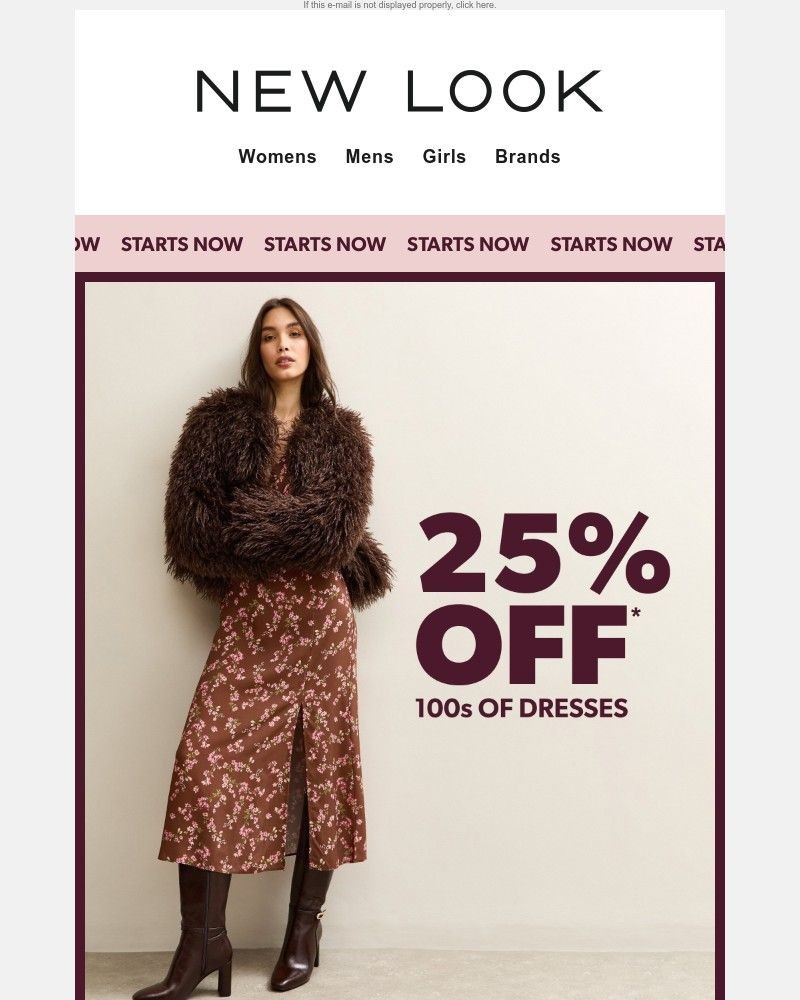The image size is (800, 1000).
Task: Click the first full 'STARTS NOW' banner text
Action: coord(182,244)
